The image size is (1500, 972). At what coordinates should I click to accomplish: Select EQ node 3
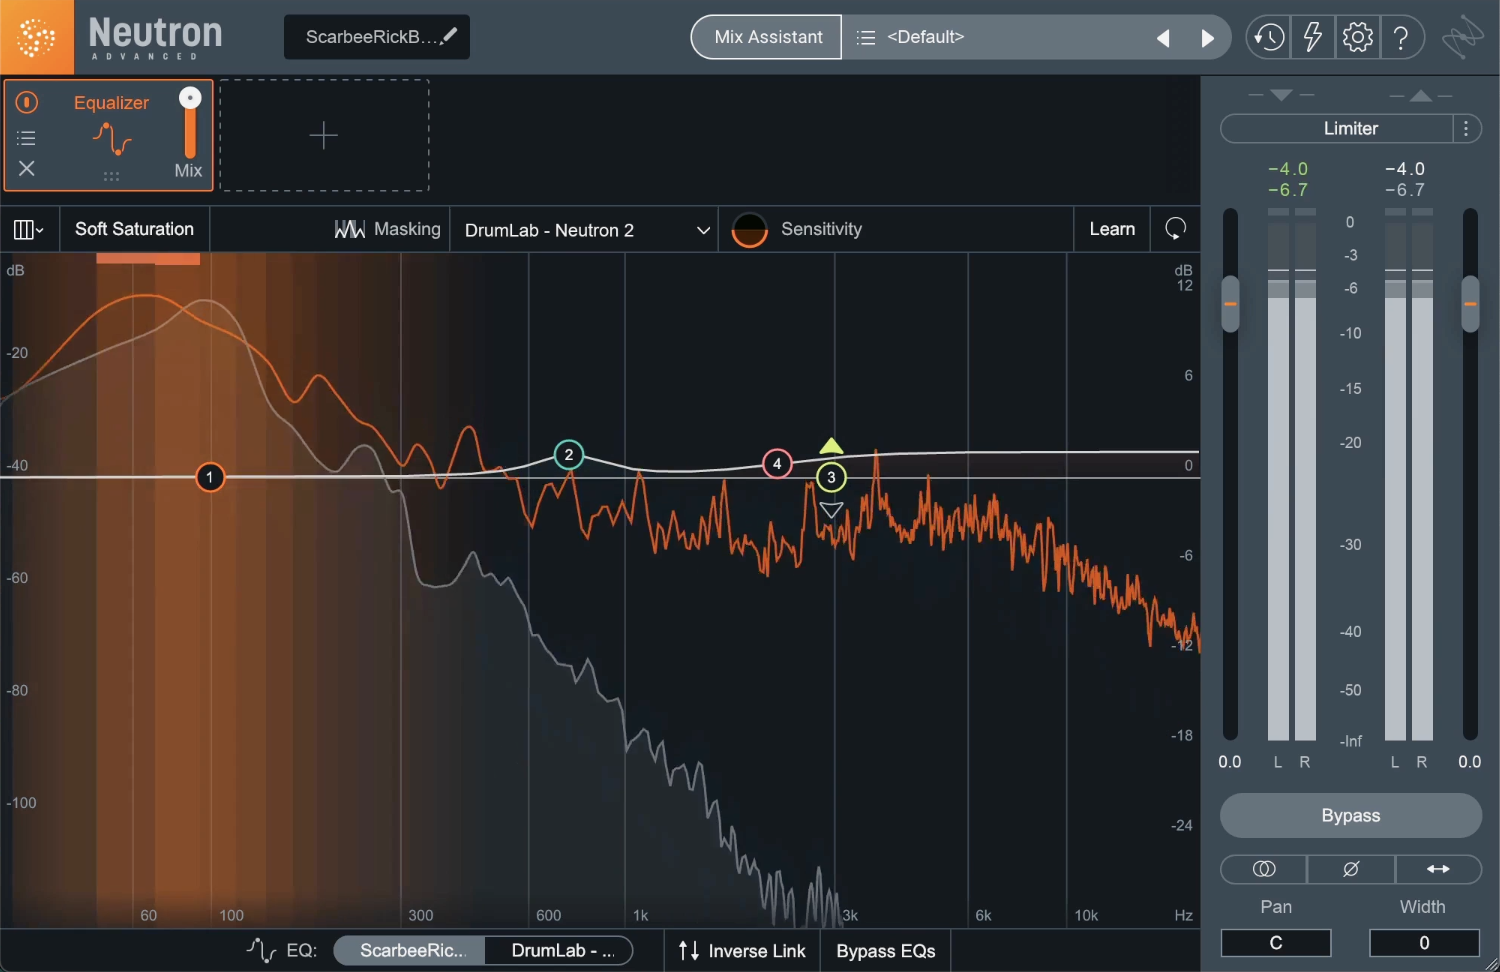[x=831, y=478]
